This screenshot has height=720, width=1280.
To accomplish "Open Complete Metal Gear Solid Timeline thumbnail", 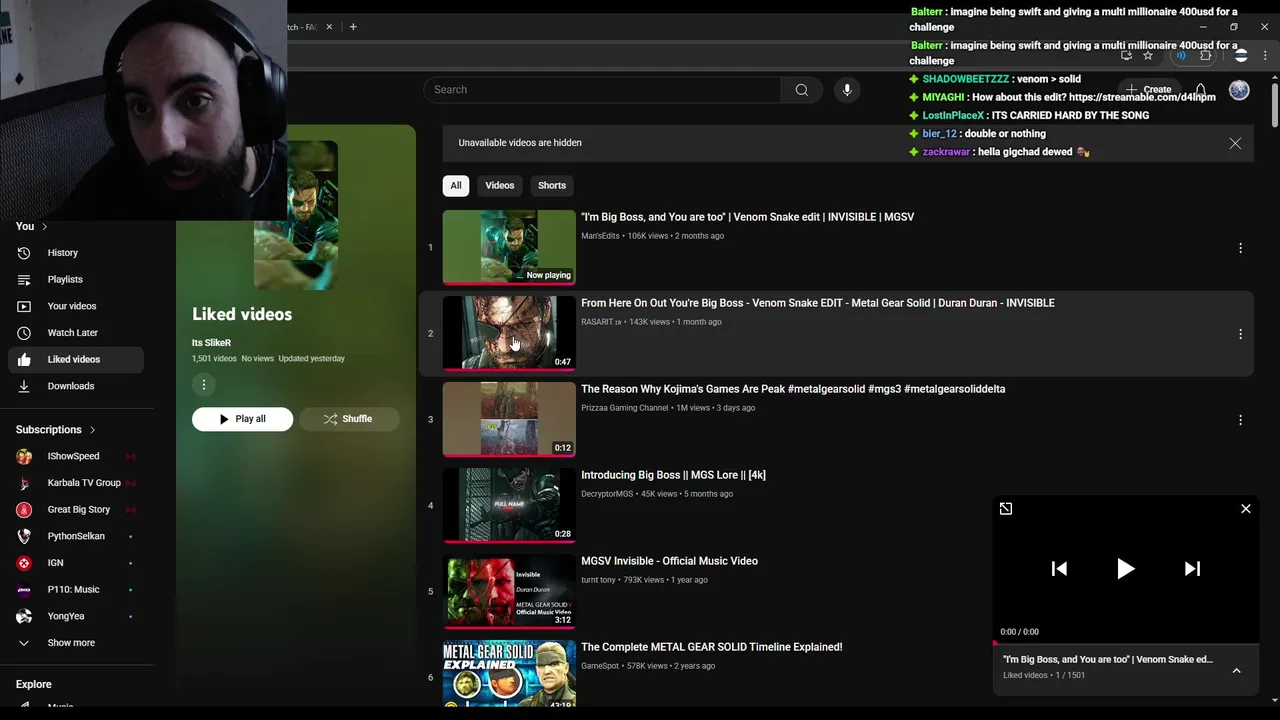I will tap(509, 675).
